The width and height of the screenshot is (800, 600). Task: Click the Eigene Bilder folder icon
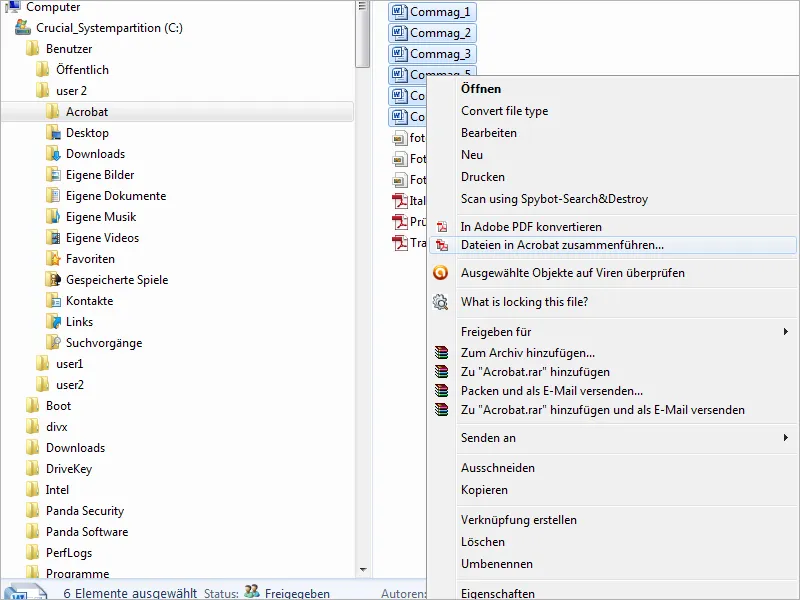click(x=53, y=174)
